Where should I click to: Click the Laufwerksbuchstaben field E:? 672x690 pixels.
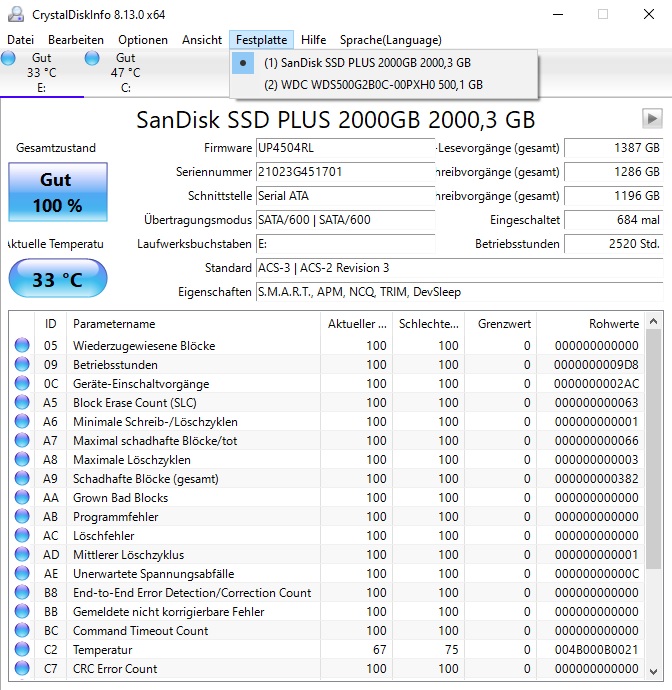tap(345, 244)
